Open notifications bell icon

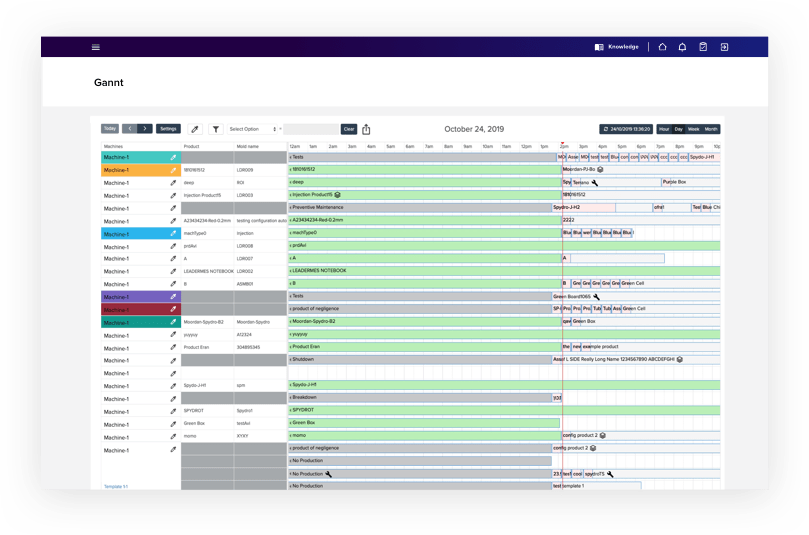[x=682, y=47]
